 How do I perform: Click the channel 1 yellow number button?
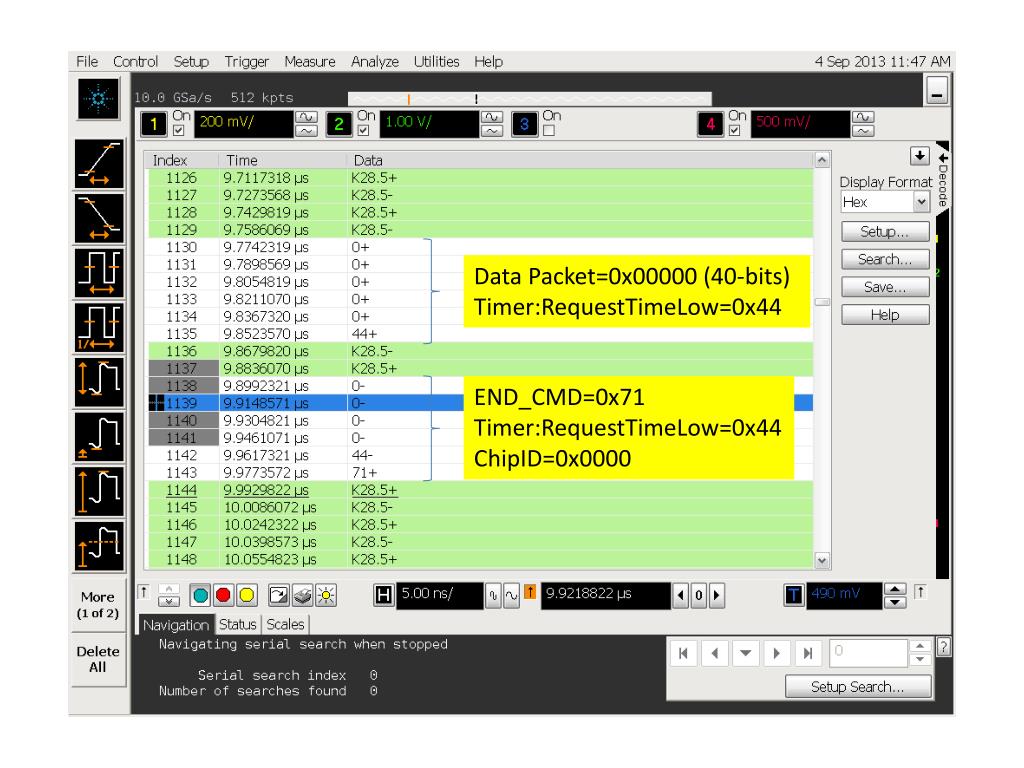[153, 123]
